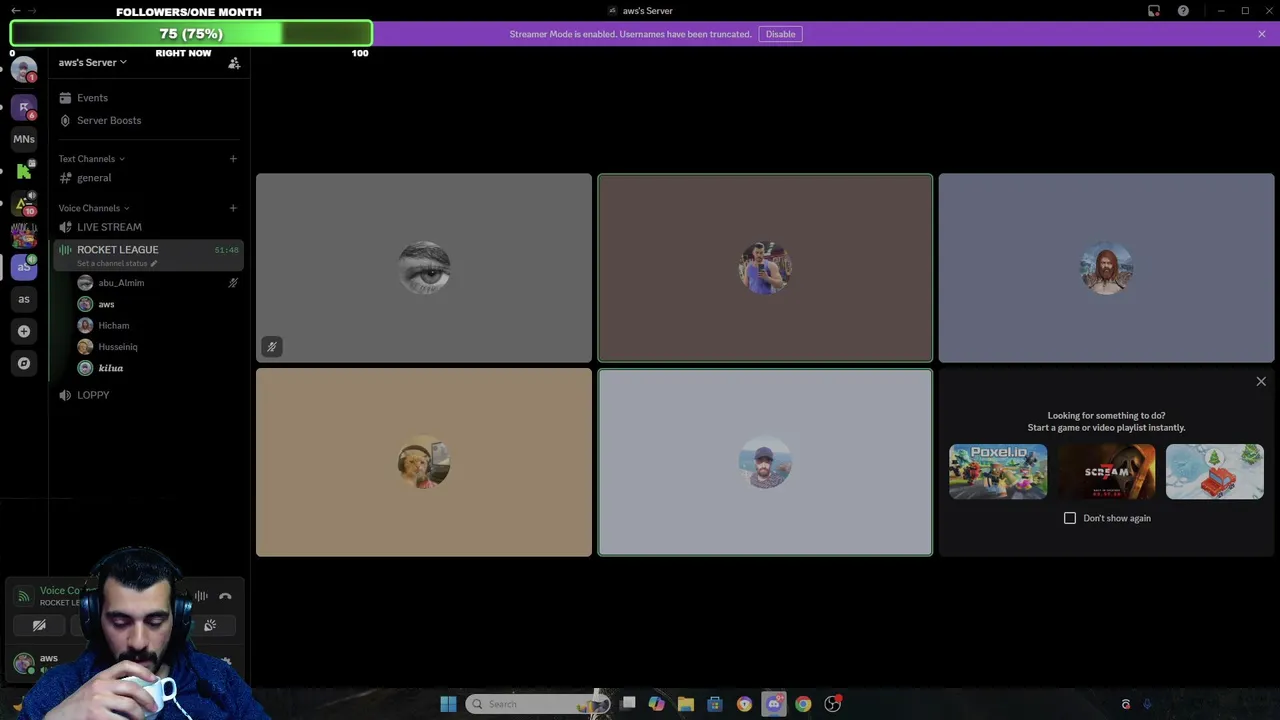
Task: Open the colorful cartoon server icon
Action: coord(24,235)
